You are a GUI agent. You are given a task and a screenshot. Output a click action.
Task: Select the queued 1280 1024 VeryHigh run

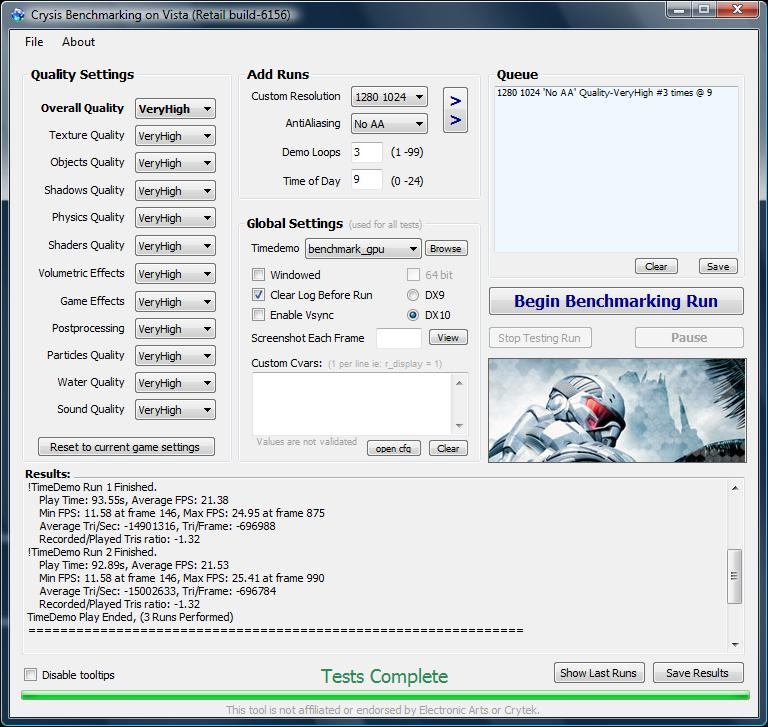coord(604,93)
